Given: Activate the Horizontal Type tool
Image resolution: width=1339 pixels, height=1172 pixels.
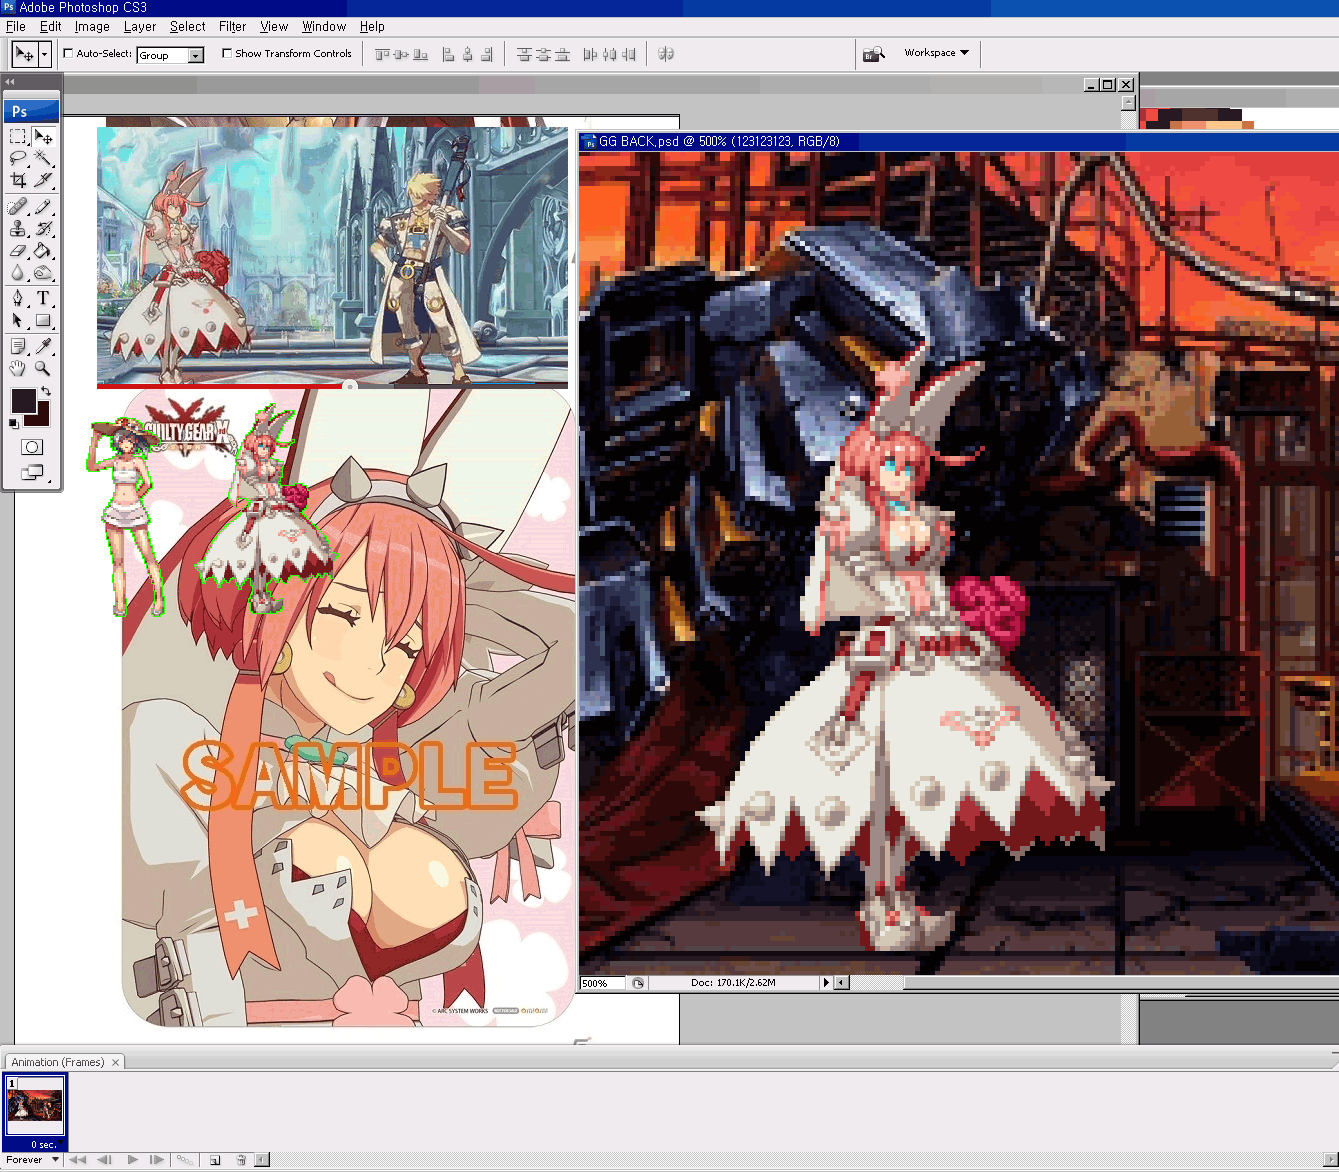Looking at the screenshot, I should pos(43,298).
